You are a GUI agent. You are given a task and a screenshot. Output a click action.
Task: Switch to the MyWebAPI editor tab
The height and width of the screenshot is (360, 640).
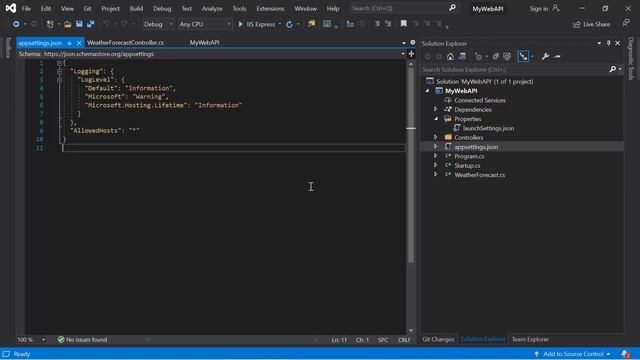click(x=204, y=42)
